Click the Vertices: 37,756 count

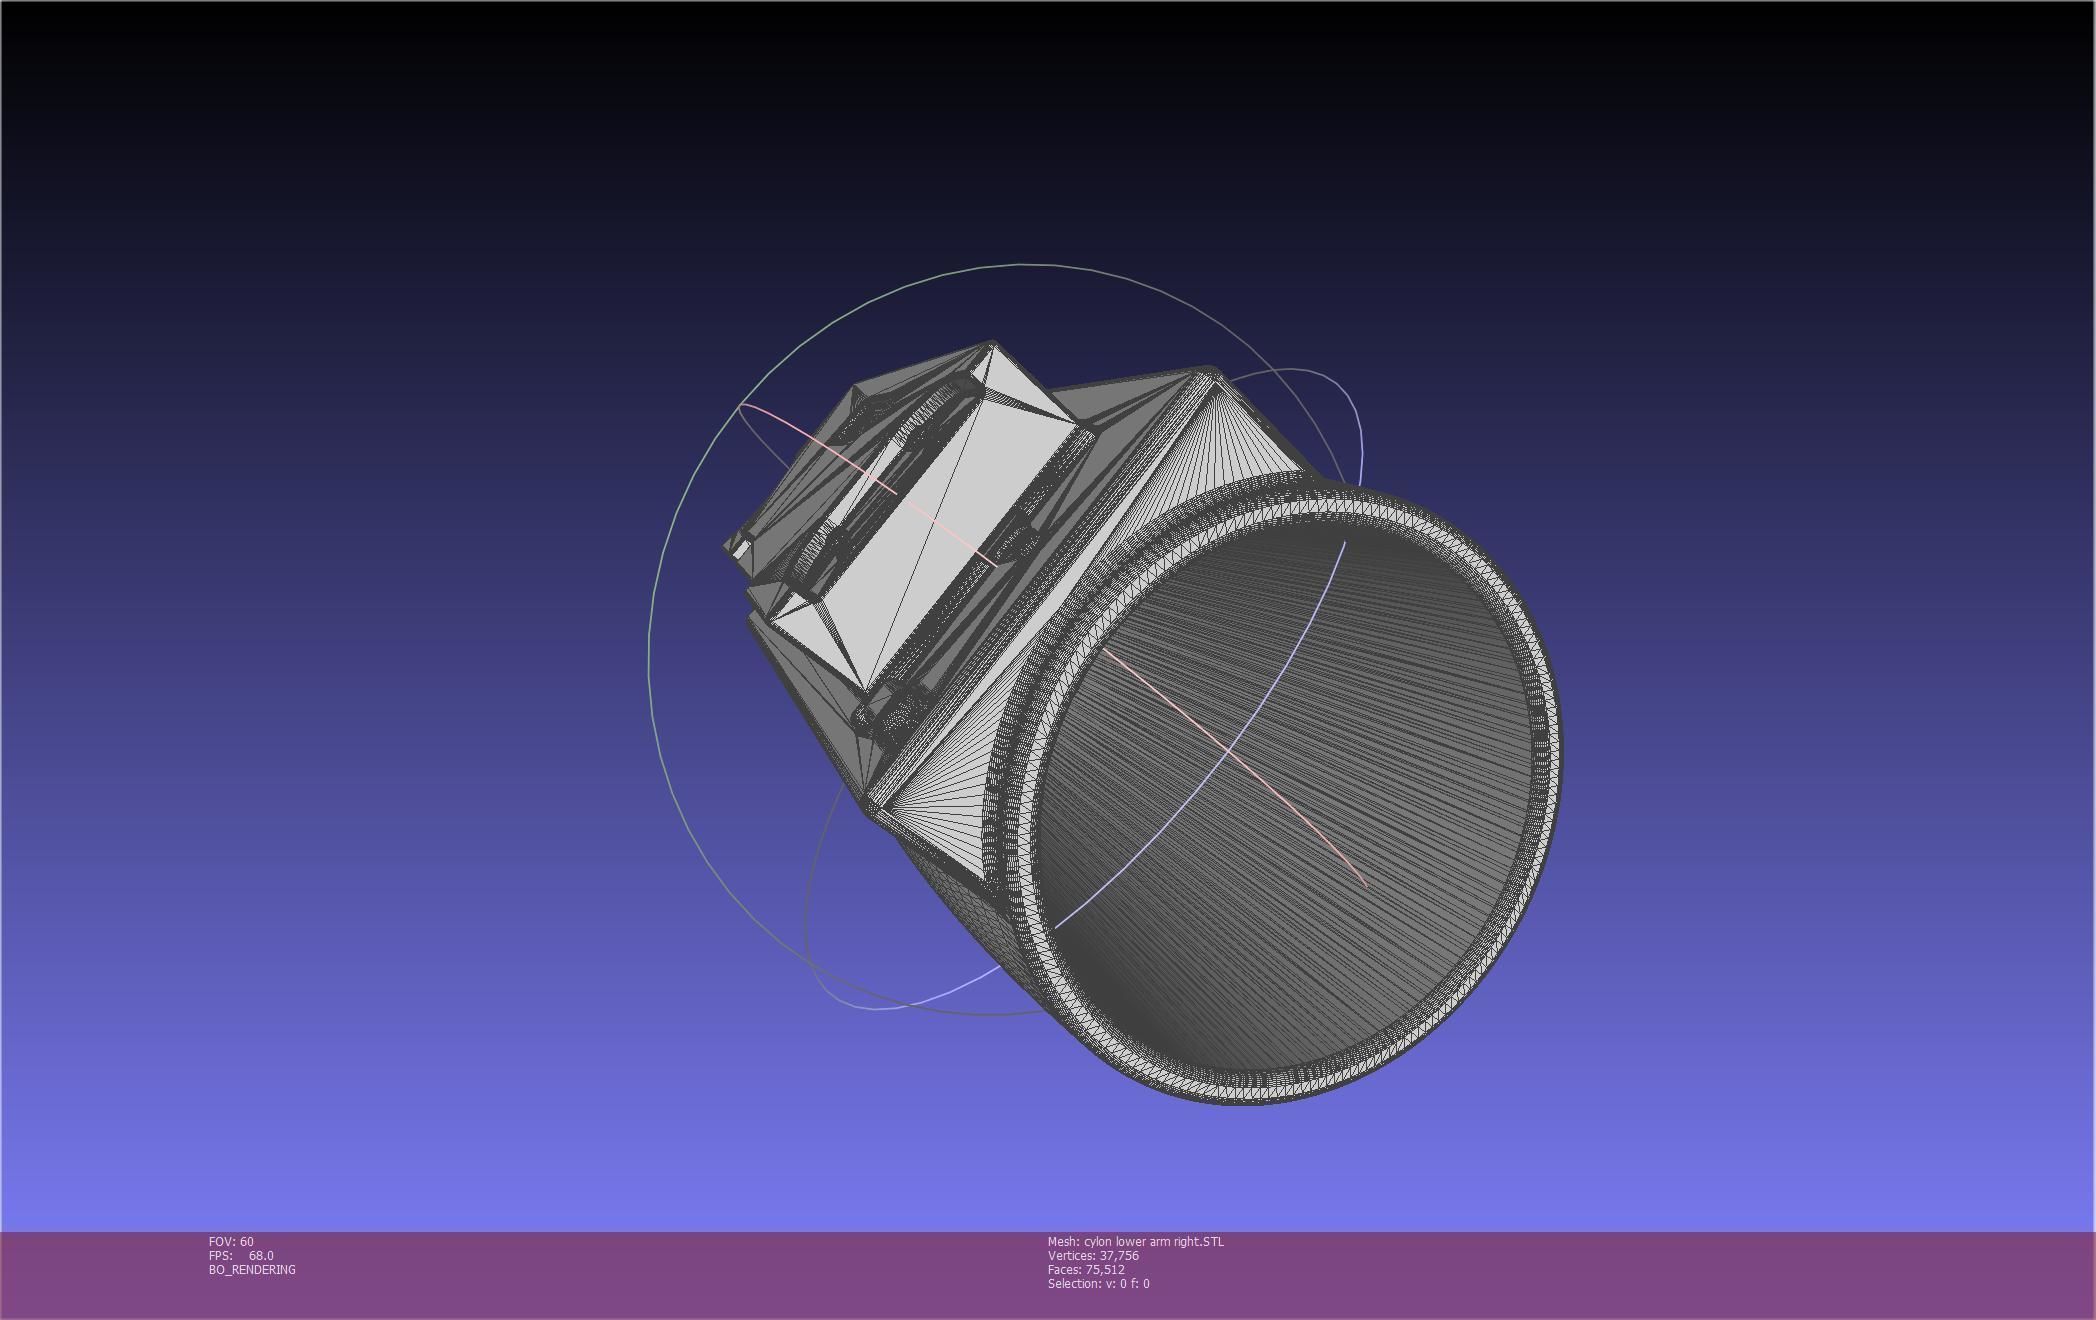tap(1093, 1255)
